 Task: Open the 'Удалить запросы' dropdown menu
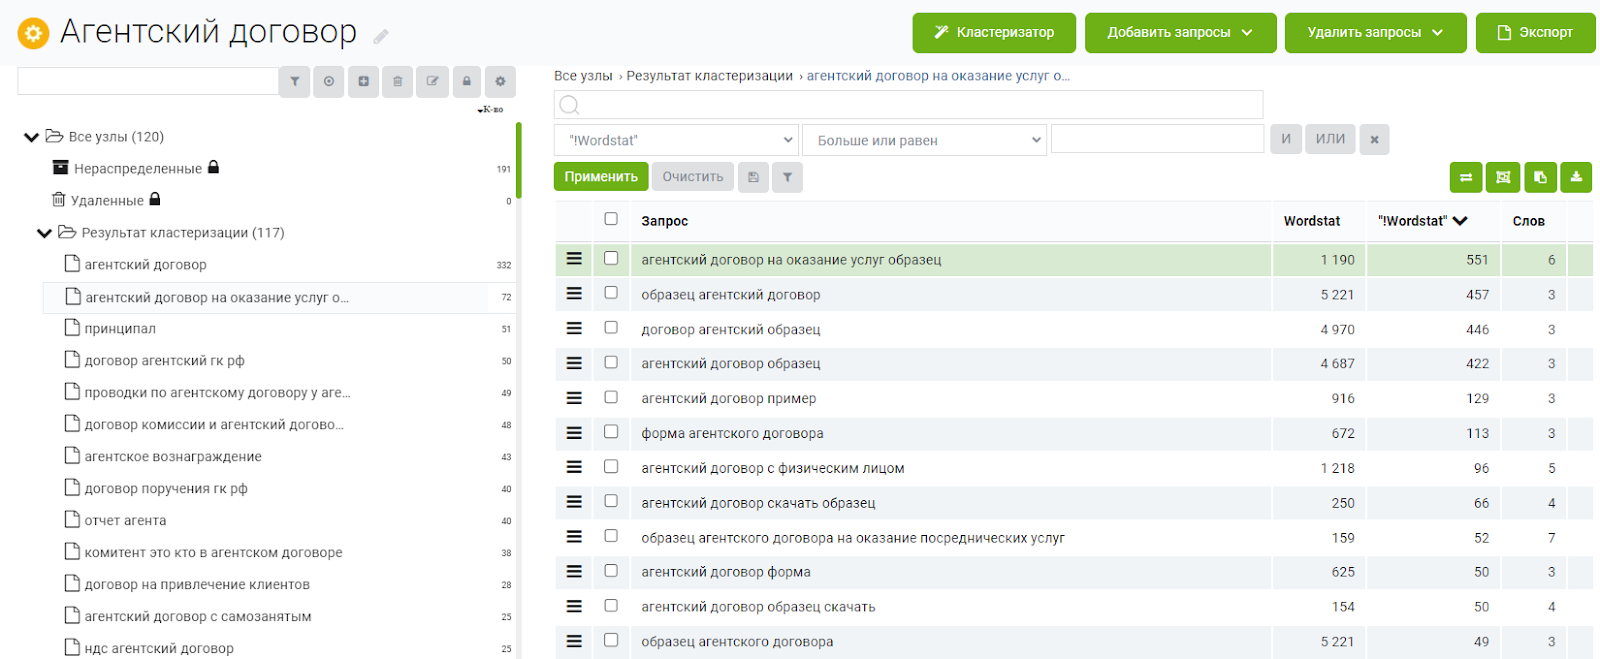1375,32
